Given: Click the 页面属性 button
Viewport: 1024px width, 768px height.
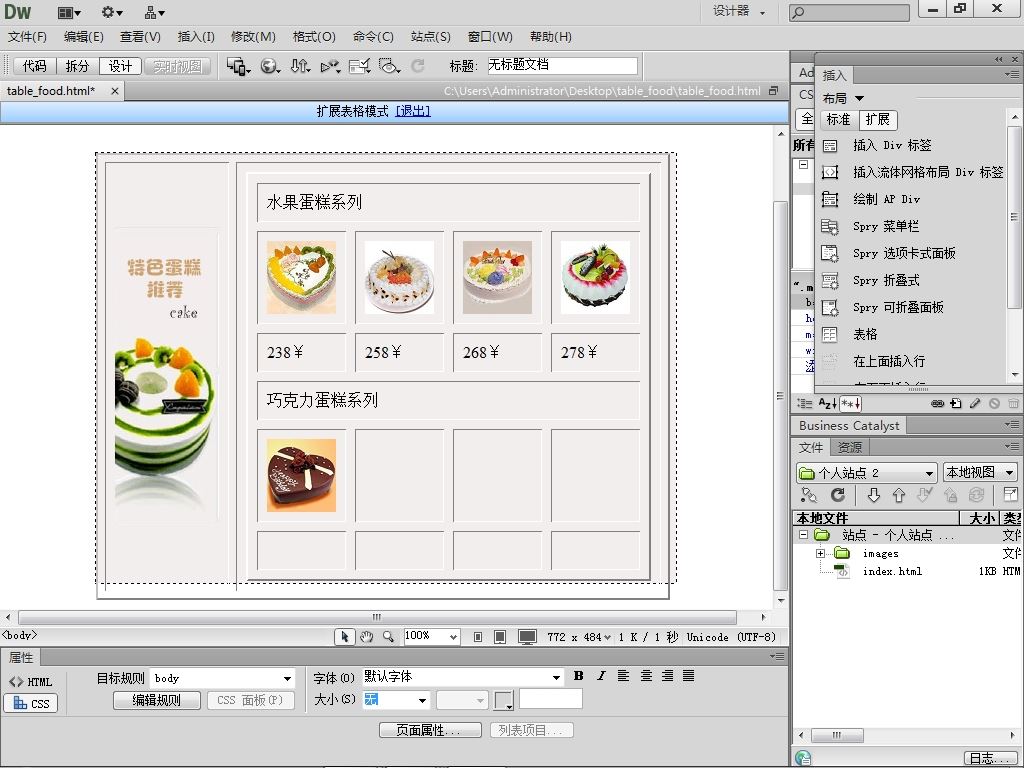Looking at the screenshot, I should (x=430, y=730).
